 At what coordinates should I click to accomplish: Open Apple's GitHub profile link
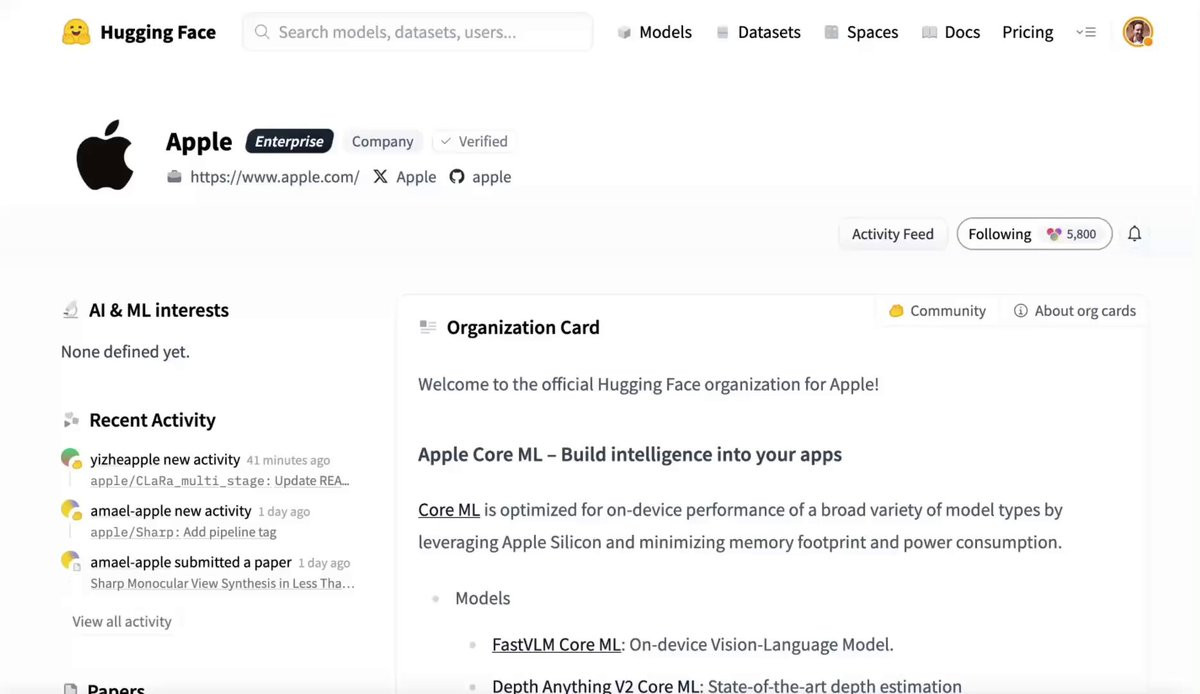[x=480, y=177]
